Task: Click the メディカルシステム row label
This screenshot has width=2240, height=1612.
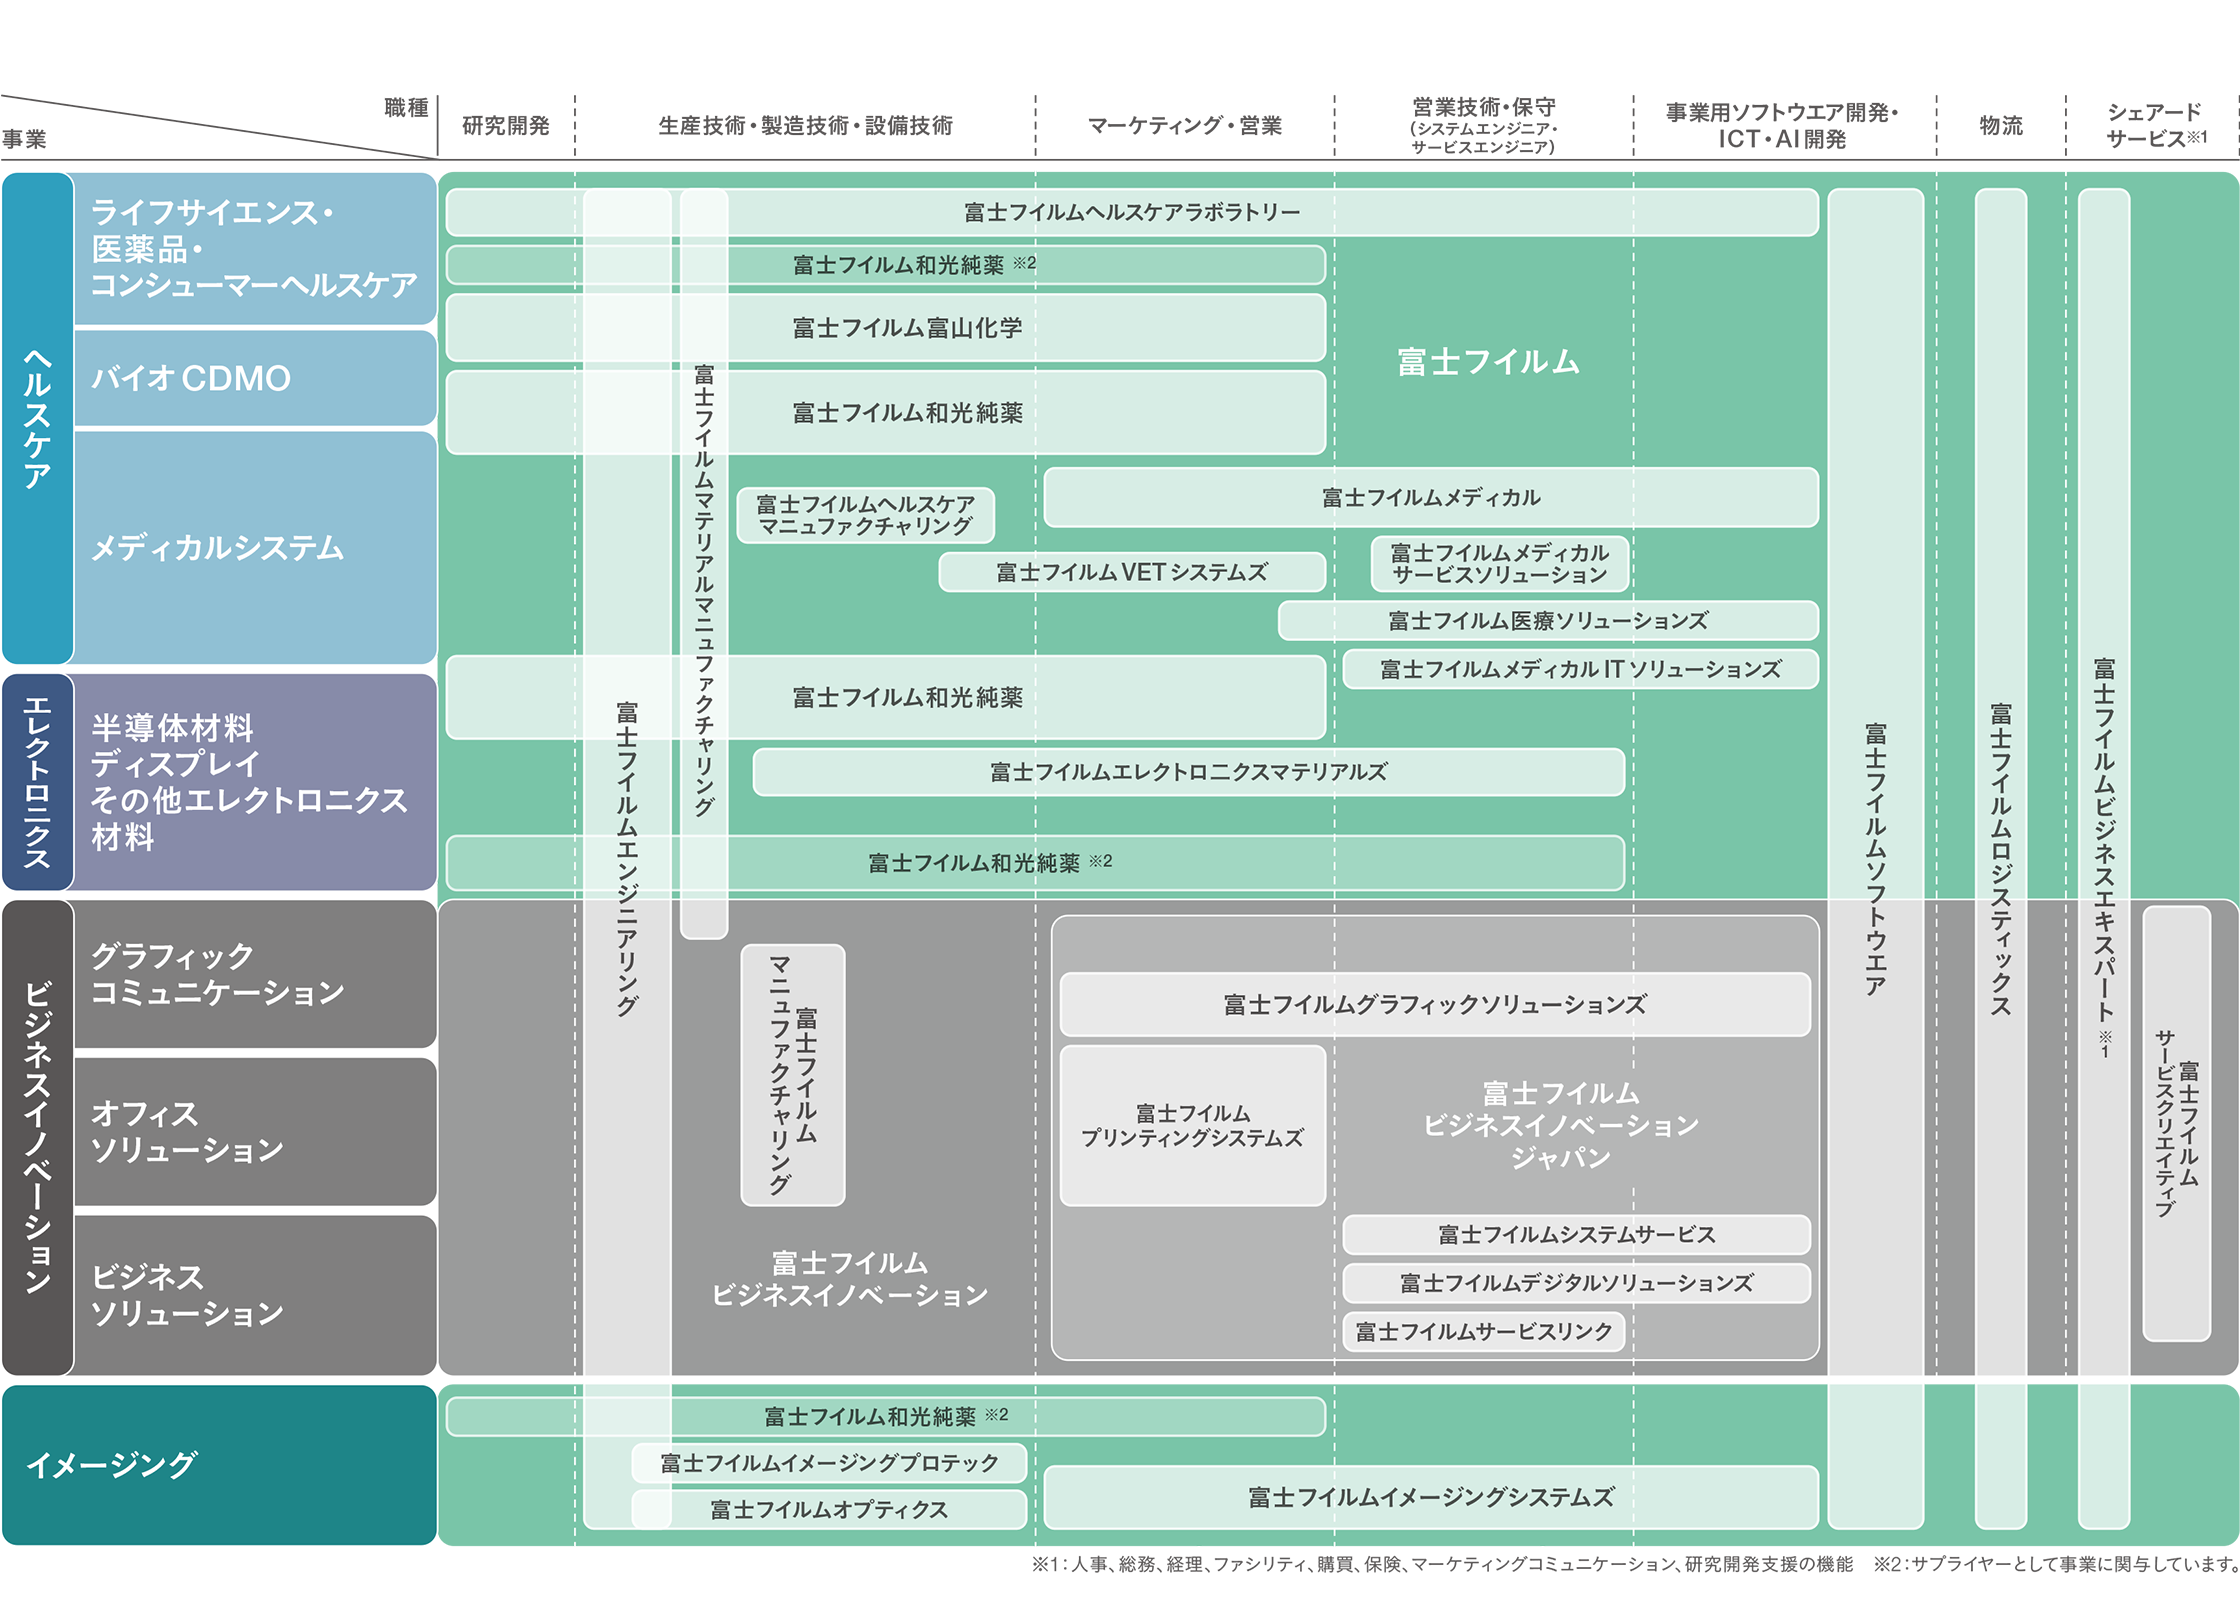Action: point(255,547)
